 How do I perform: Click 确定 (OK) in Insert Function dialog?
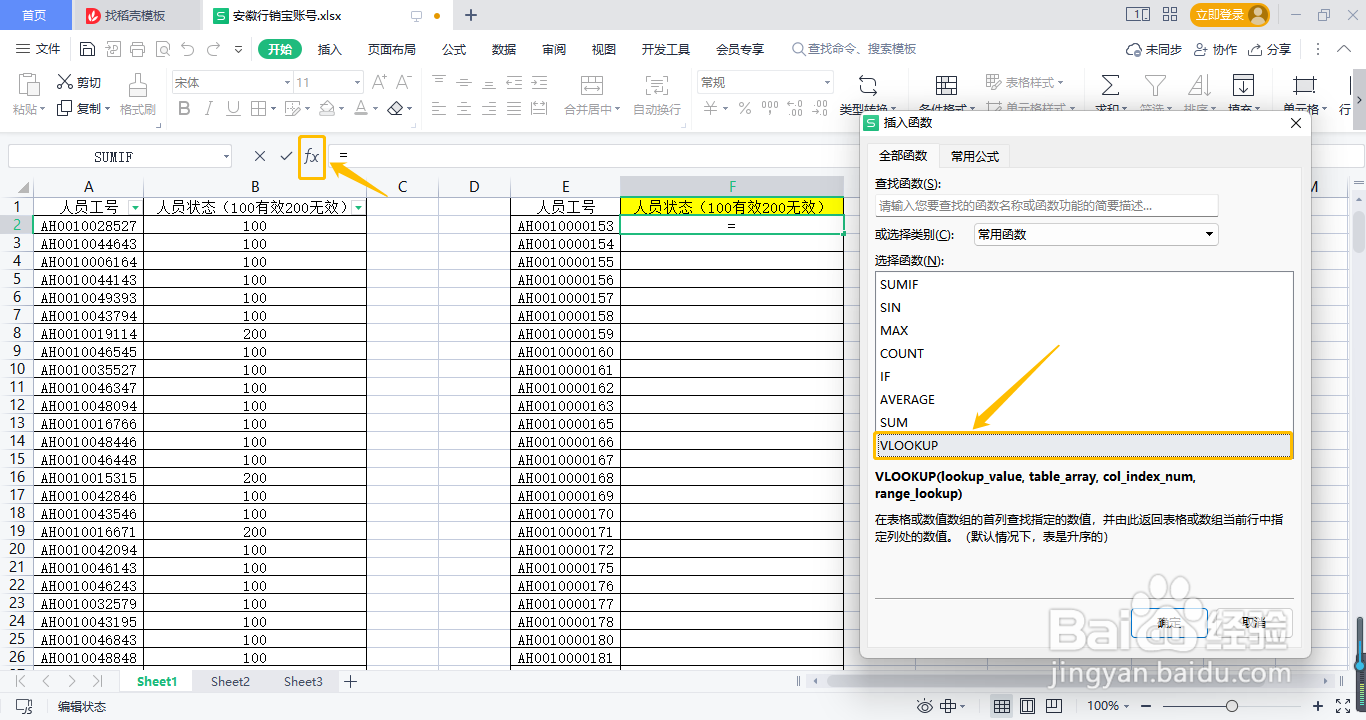pos(1169,622)
